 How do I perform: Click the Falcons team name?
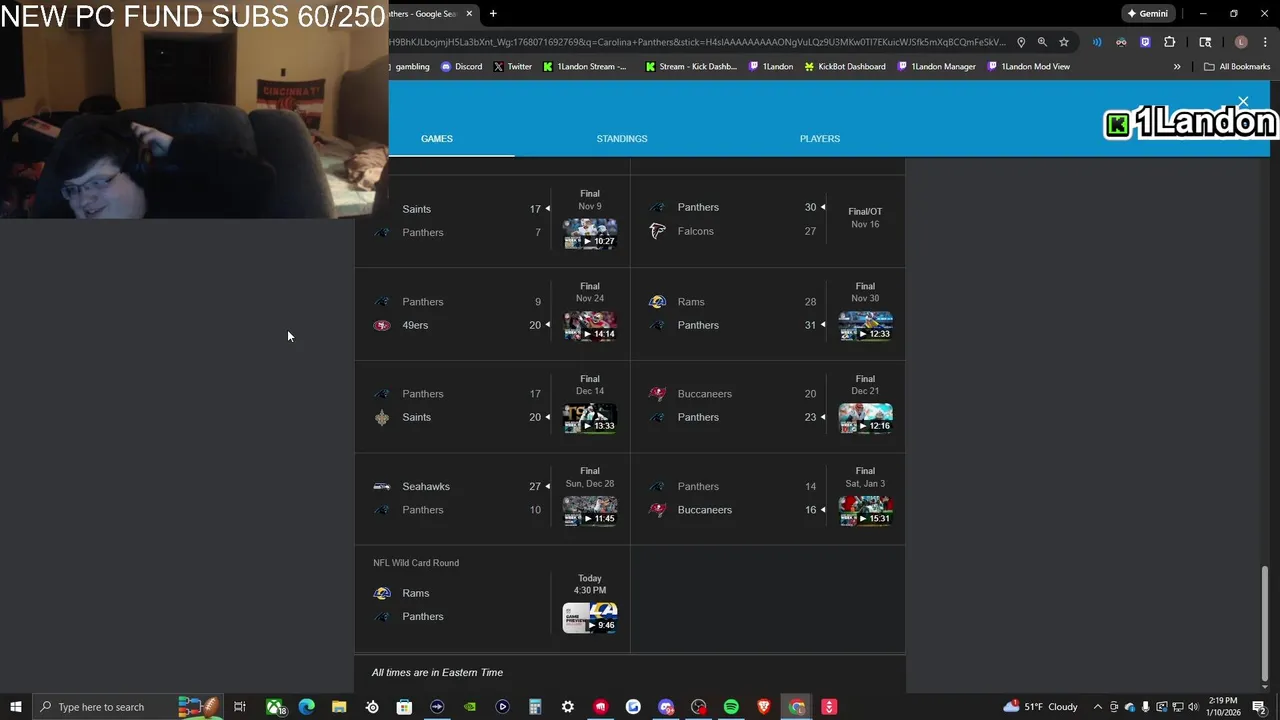tap(696, 231)
